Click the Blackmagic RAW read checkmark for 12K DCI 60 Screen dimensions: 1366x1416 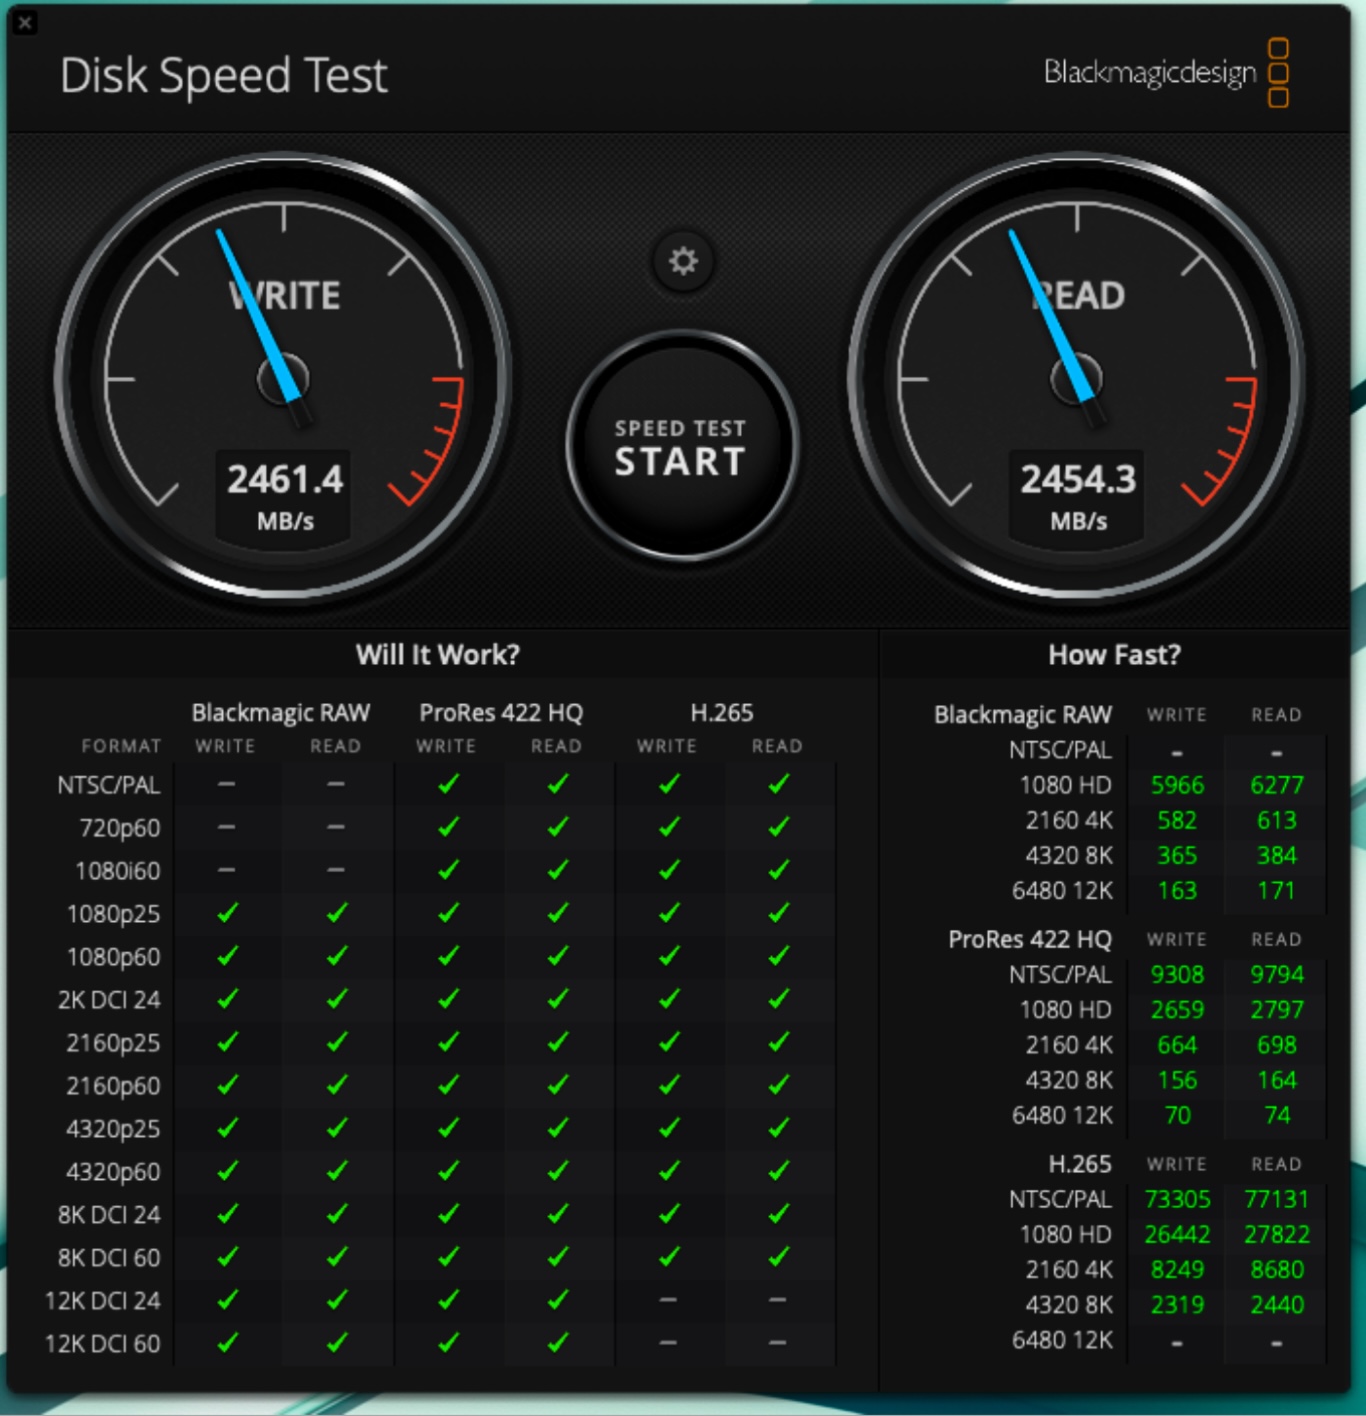pos(337,1343)
